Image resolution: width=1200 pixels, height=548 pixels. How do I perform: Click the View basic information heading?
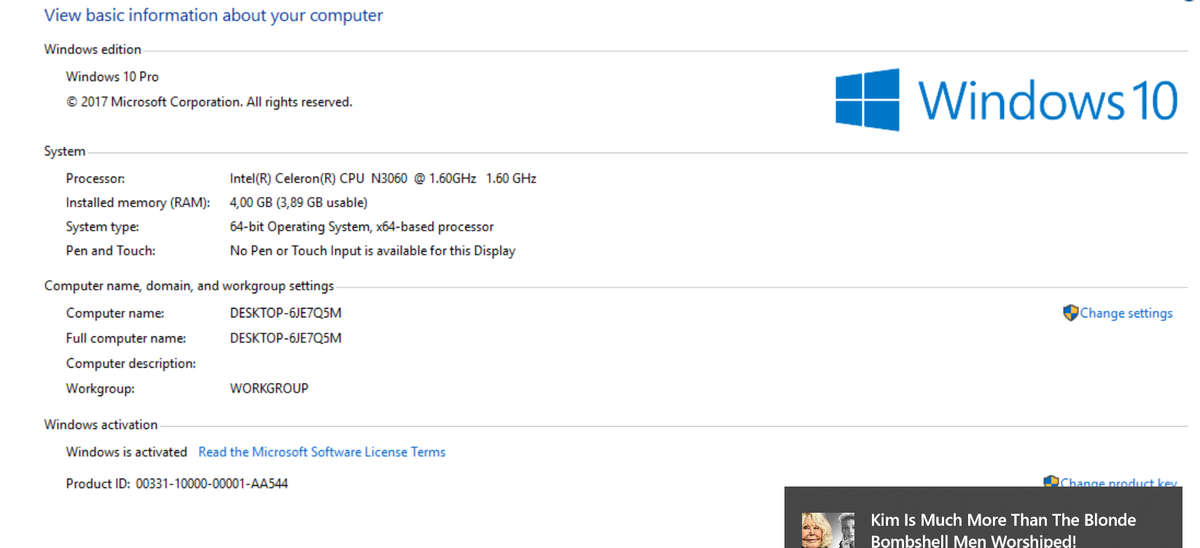(213, 15)
